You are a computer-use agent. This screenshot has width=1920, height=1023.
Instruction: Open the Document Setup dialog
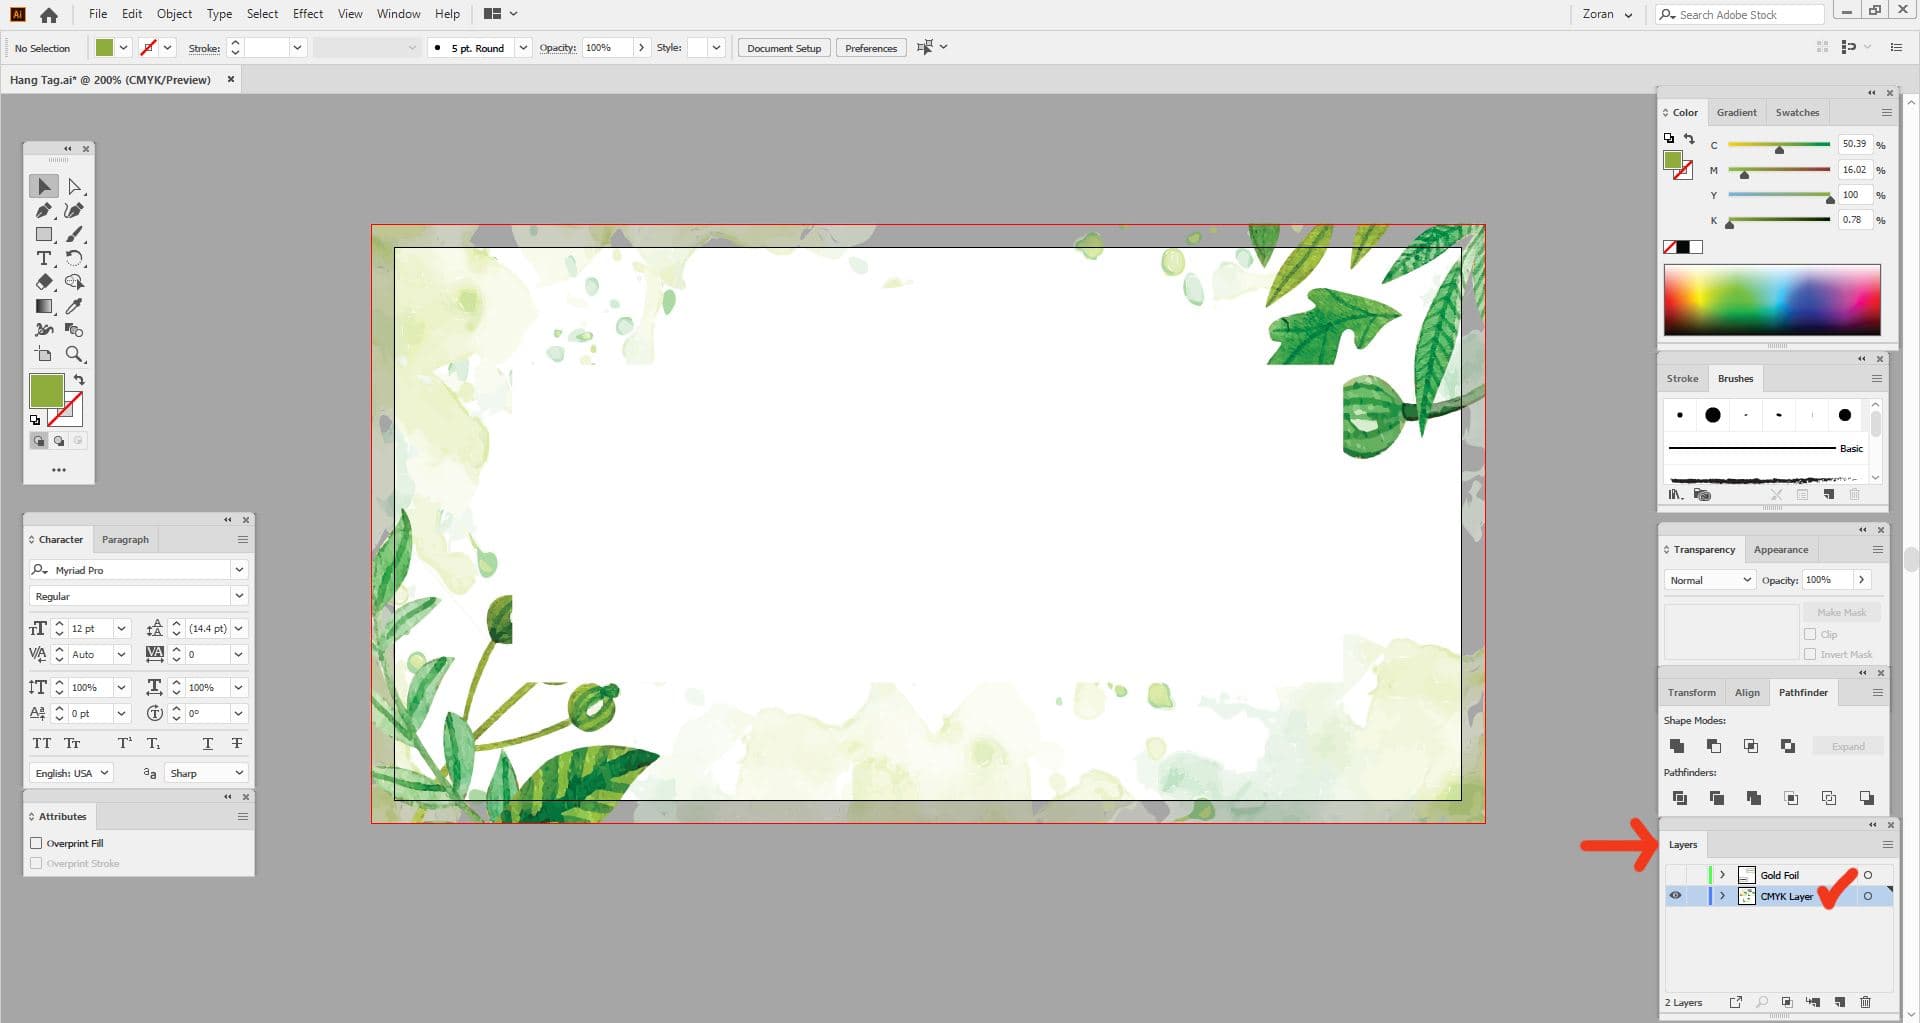tap(783, 47)
